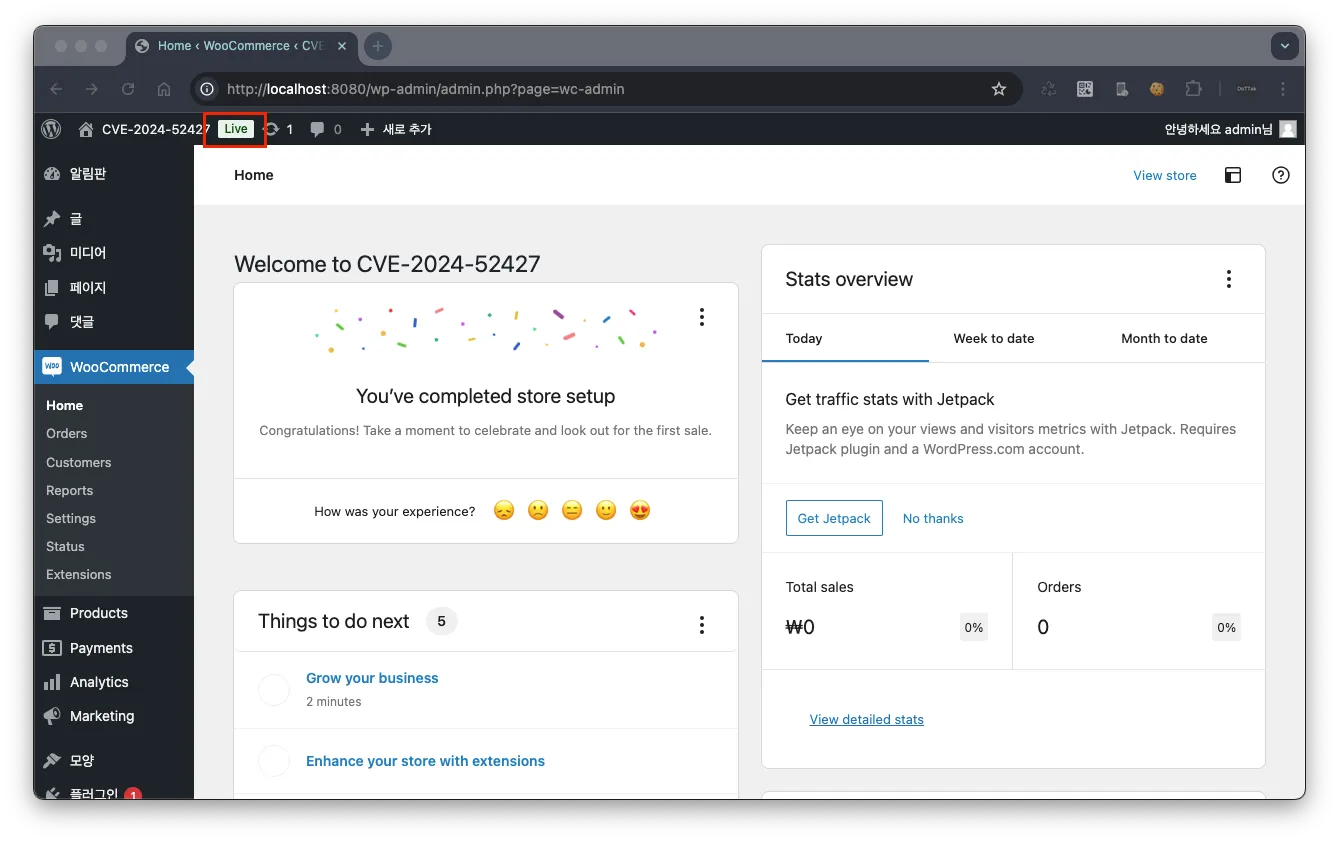
Task: Open the Products menu
Action: (113, 613)
